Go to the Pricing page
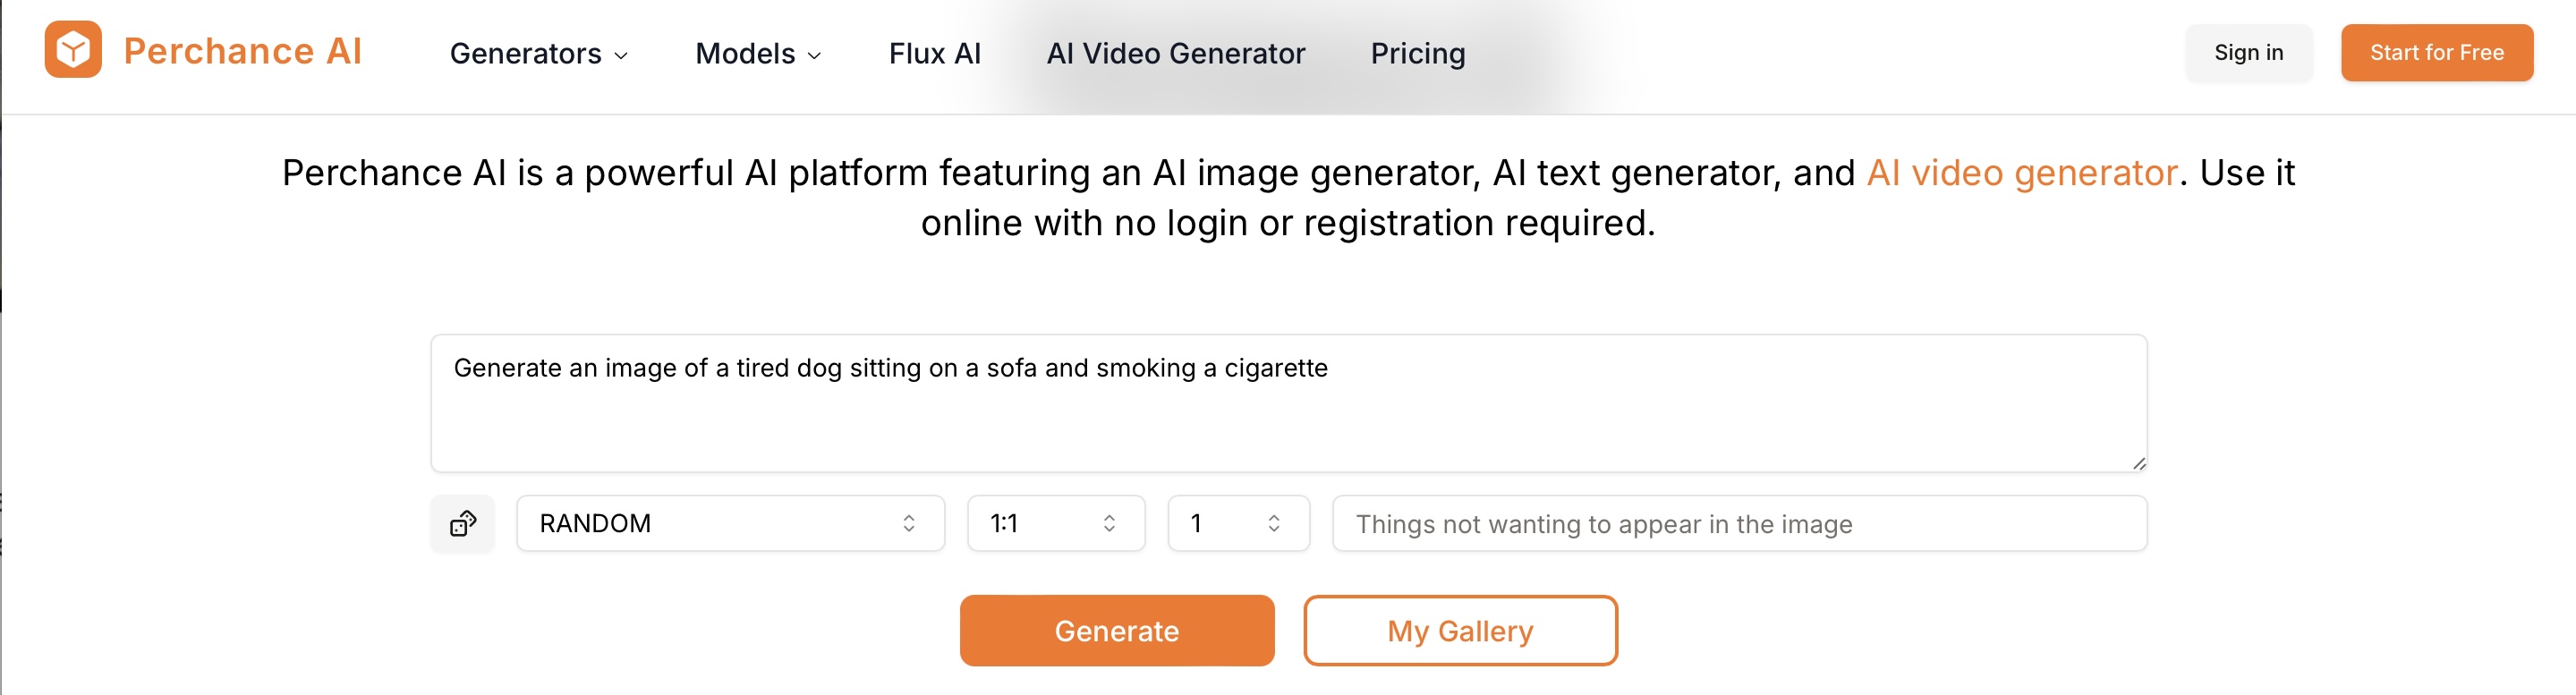Screen dimensions: 2576x695 pyautogui.click(x=1417, y=53)
